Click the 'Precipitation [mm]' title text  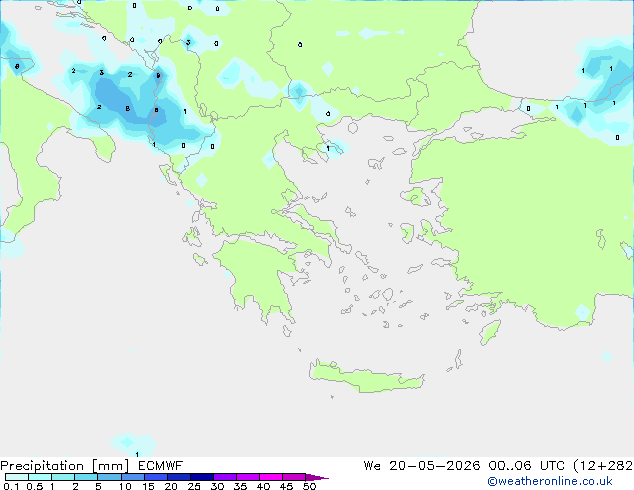(x=65, y=466)
